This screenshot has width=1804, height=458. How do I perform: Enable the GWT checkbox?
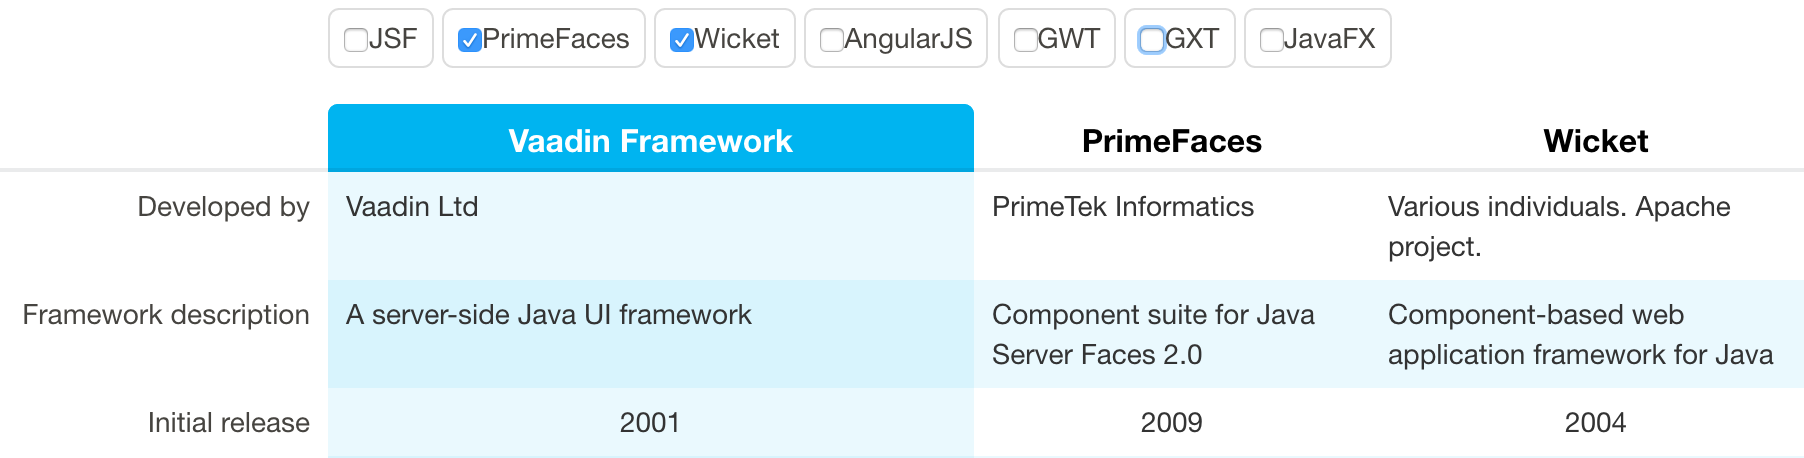point(1025,40)
